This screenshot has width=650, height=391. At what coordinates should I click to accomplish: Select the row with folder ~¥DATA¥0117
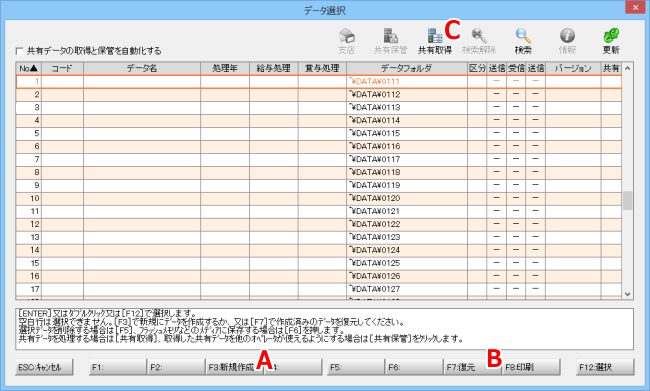click(319, 159)
